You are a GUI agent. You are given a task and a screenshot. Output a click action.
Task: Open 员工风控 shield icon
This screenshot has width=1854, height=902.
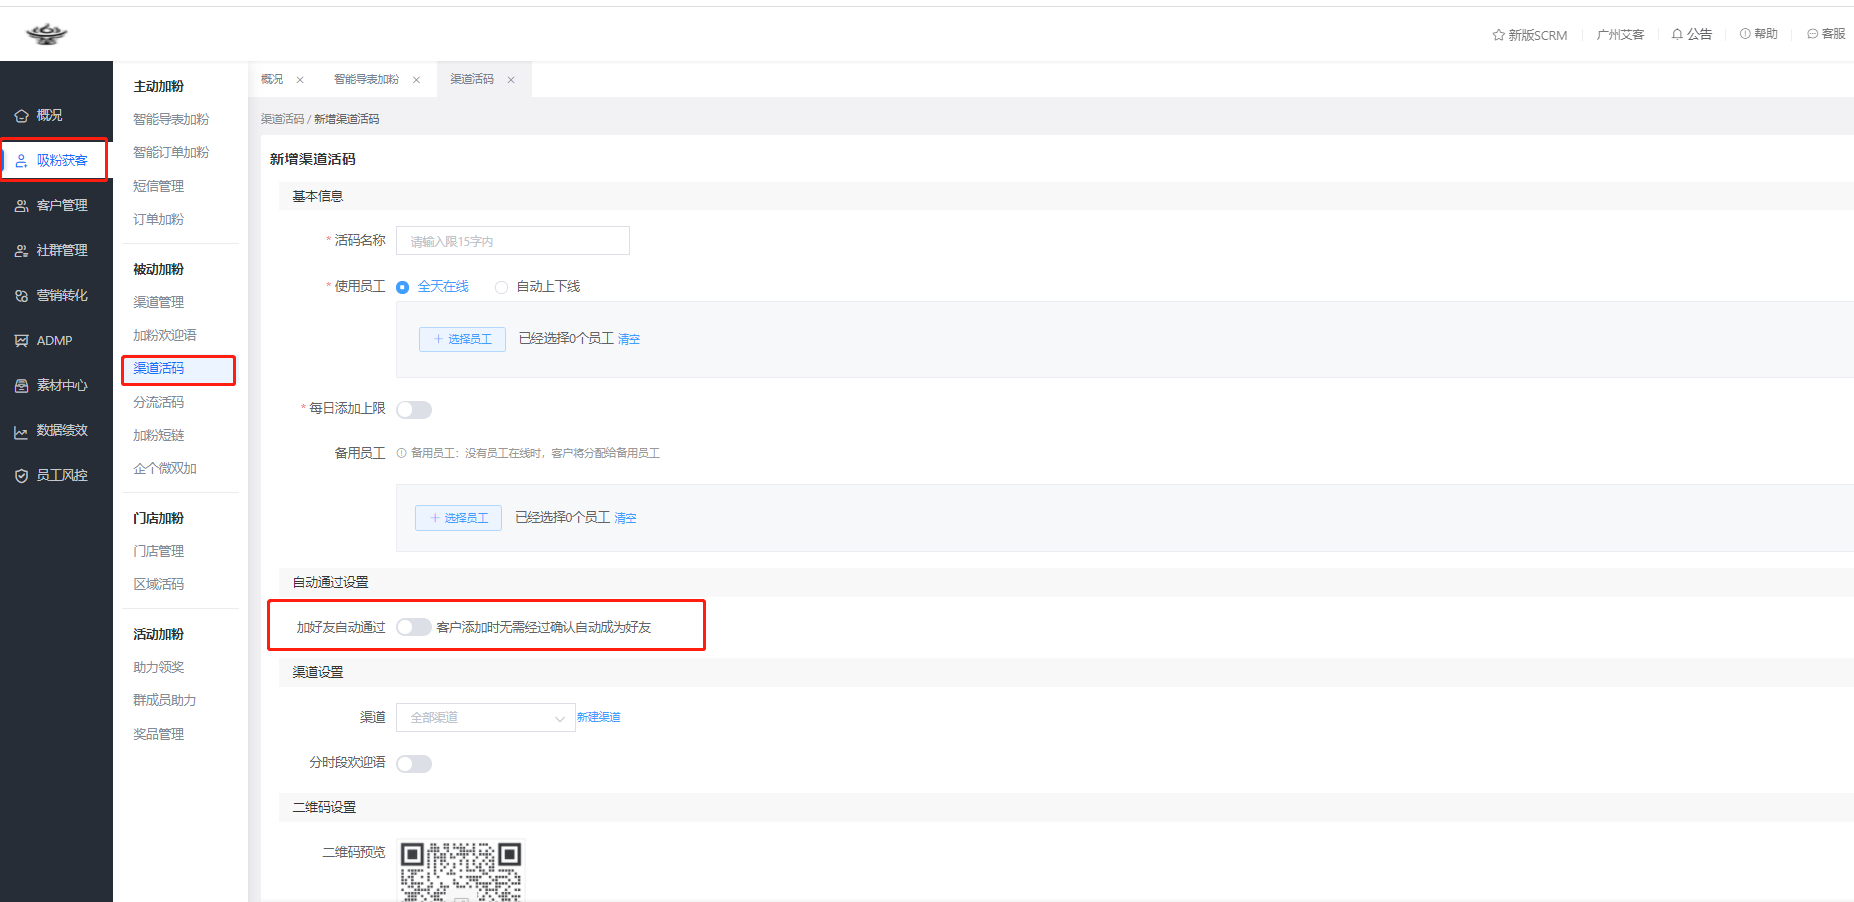coord(21,476)
